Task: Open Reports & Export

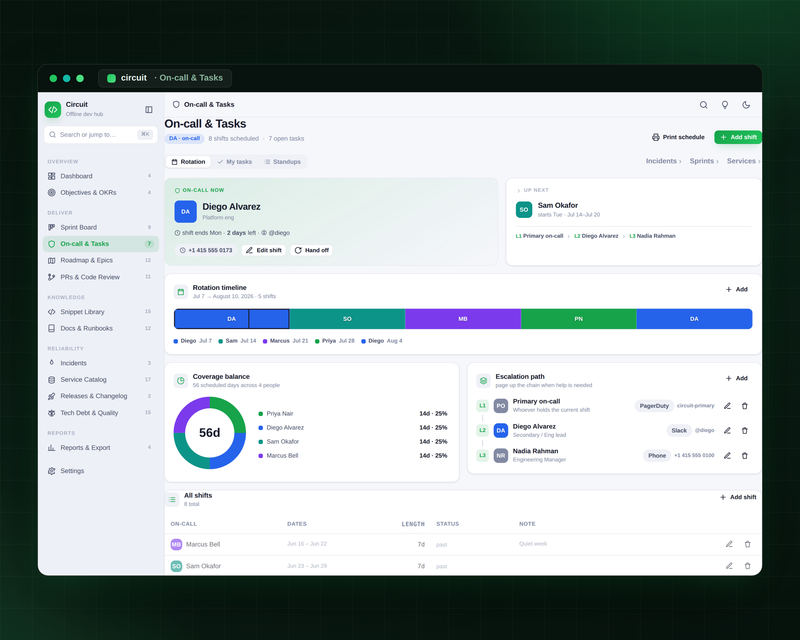Action: pyautogui.click(x=101, y=448)
